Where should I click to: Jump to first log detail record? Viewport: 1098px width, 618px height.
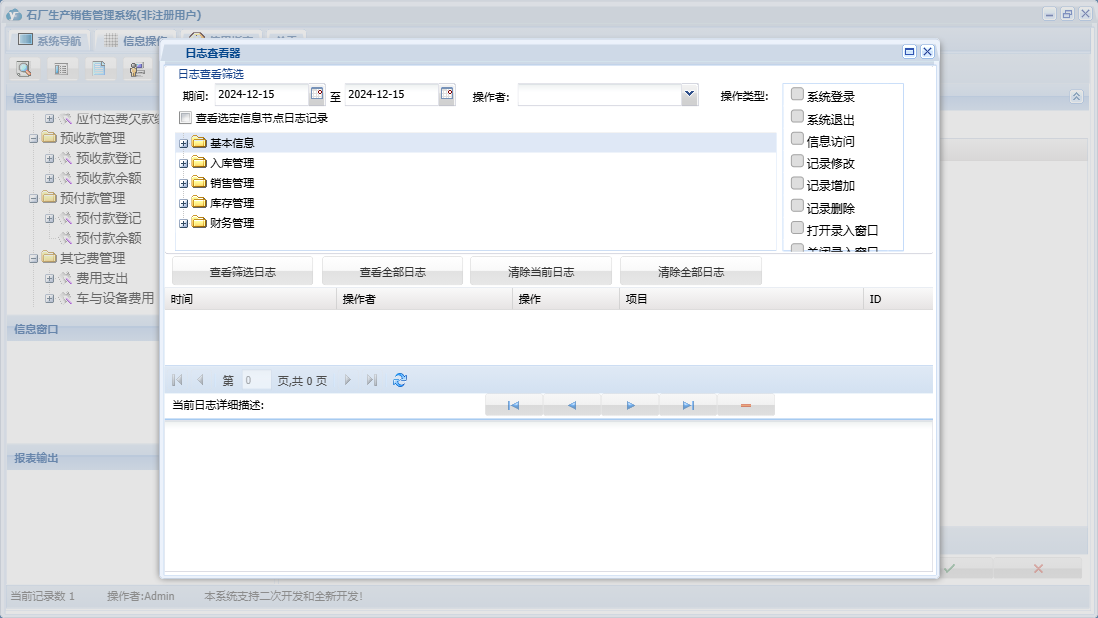[x=513, y=405]
